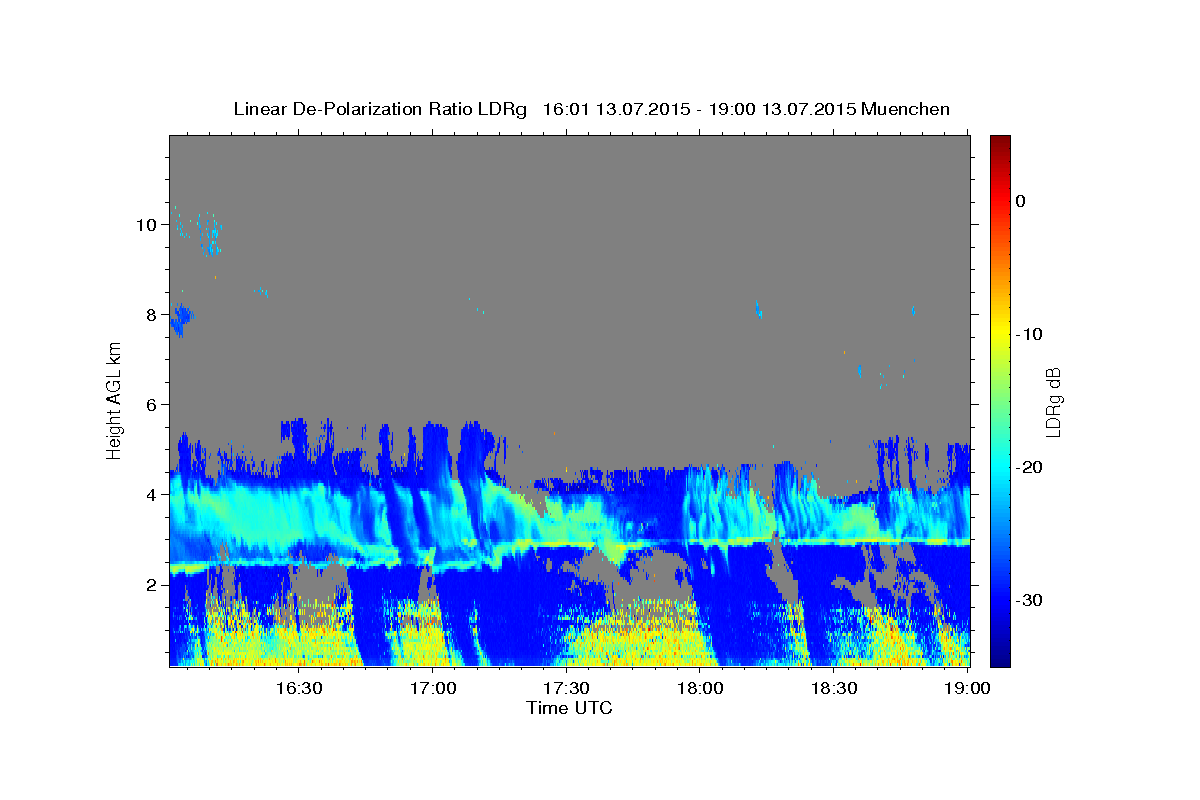Click the 17:30 time tick label
This screenshot has height=800, width=1200.
pos(566,689)
